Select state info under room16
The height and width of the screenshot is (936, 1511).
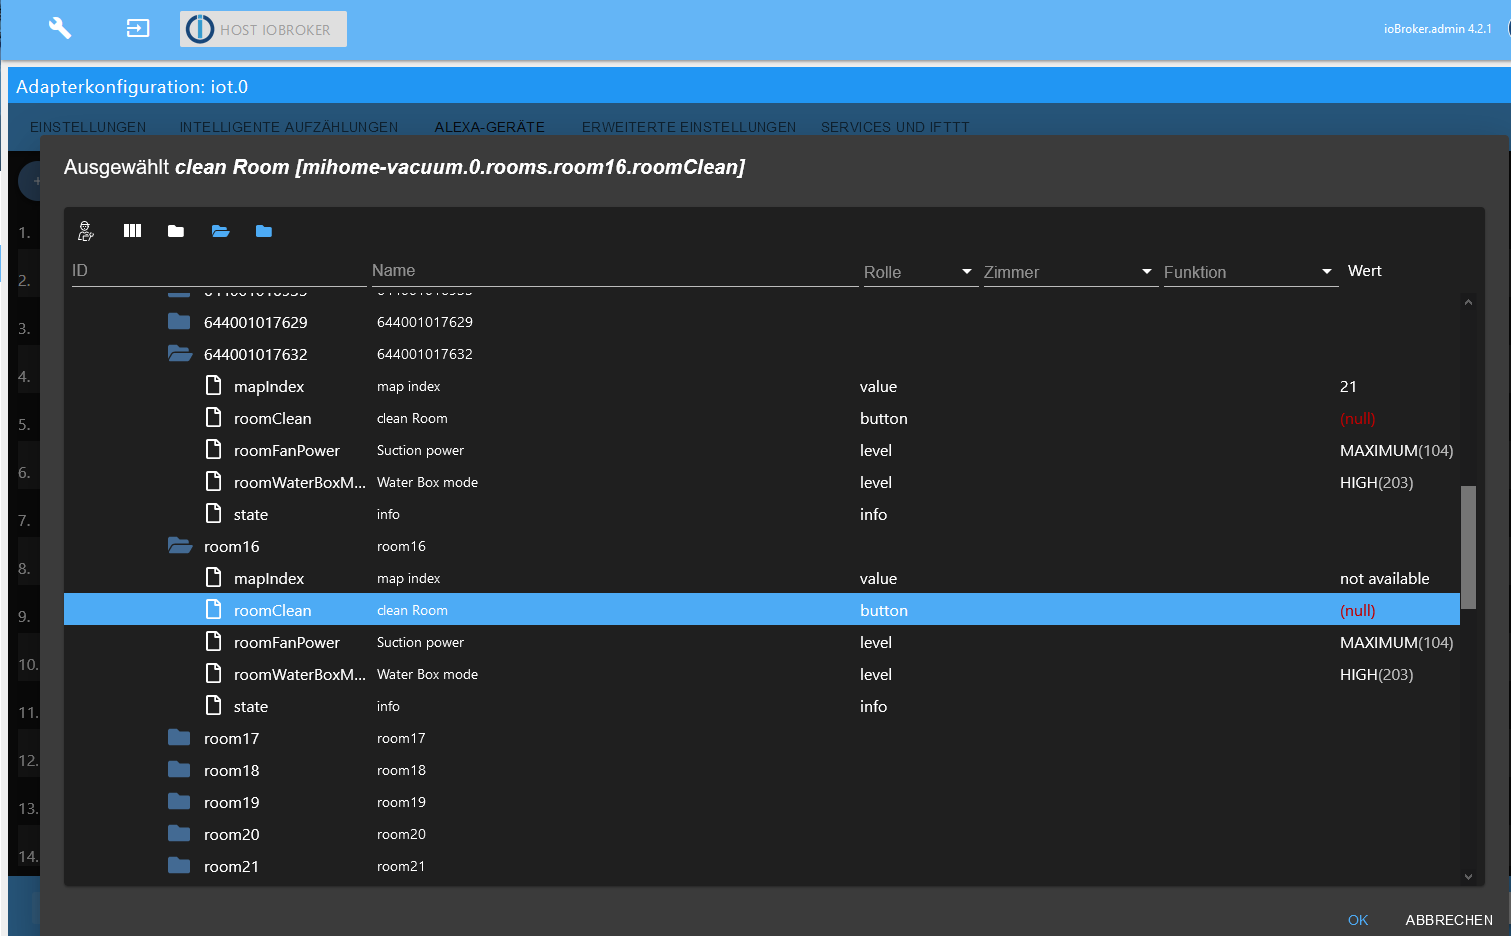coord(762,706)
